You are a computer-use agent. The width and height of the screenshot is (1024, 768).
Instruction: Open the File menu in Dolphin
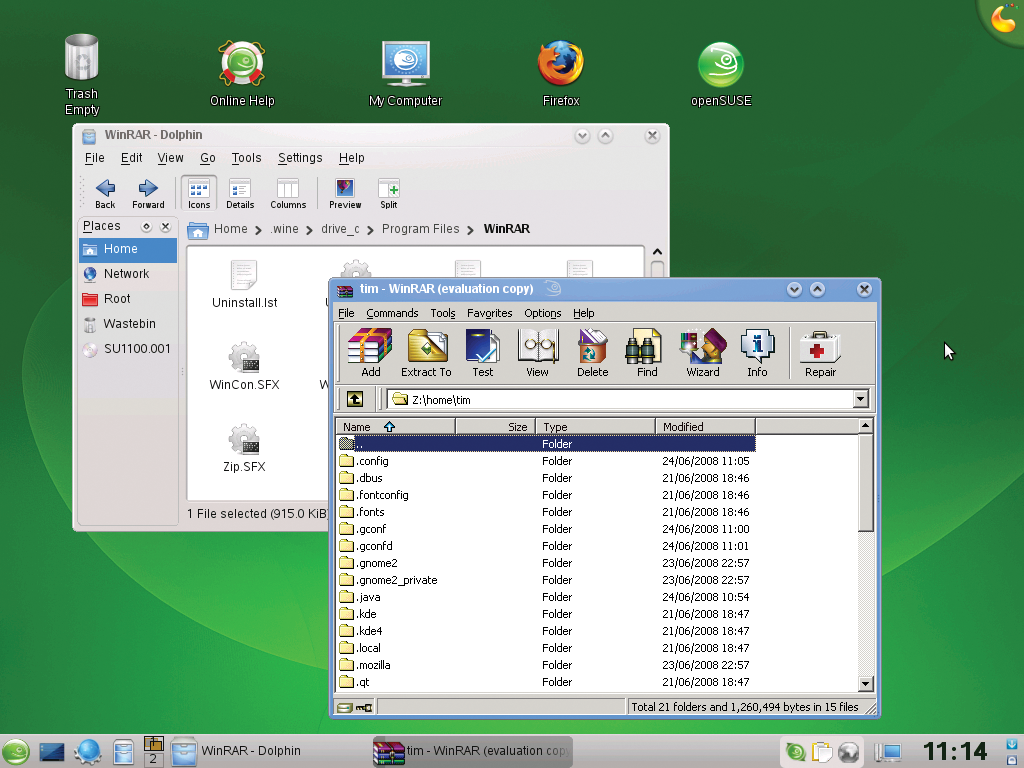coord(95,158)
